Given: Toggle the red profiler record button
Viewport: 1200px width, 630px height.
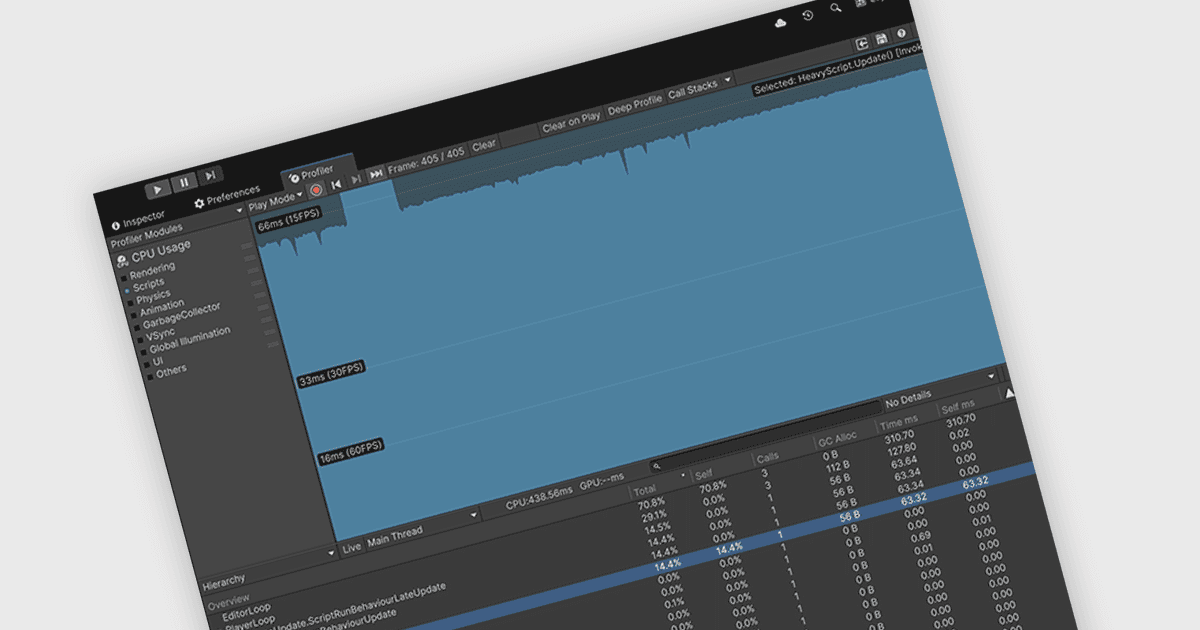Looking at the screenshot, I should pos(316,189).
